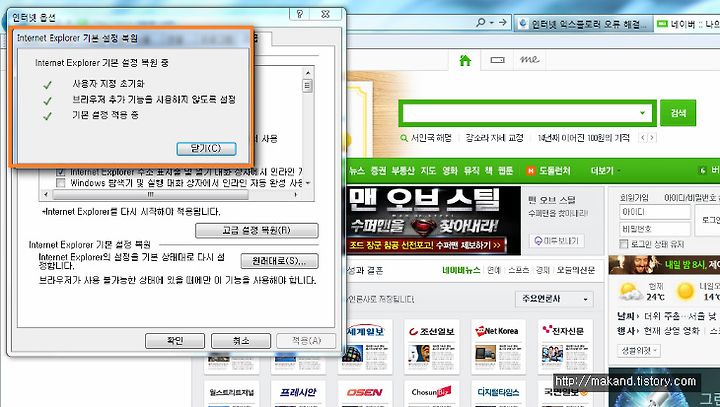Click the 비밀번호 password input field
Screen dimensions: 720x407
(655, 228)
